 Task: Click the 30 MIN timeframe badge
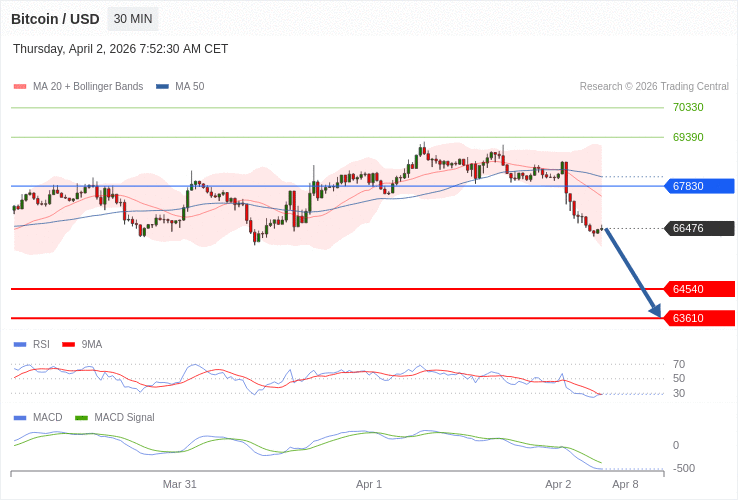click(x=133, y=19)
